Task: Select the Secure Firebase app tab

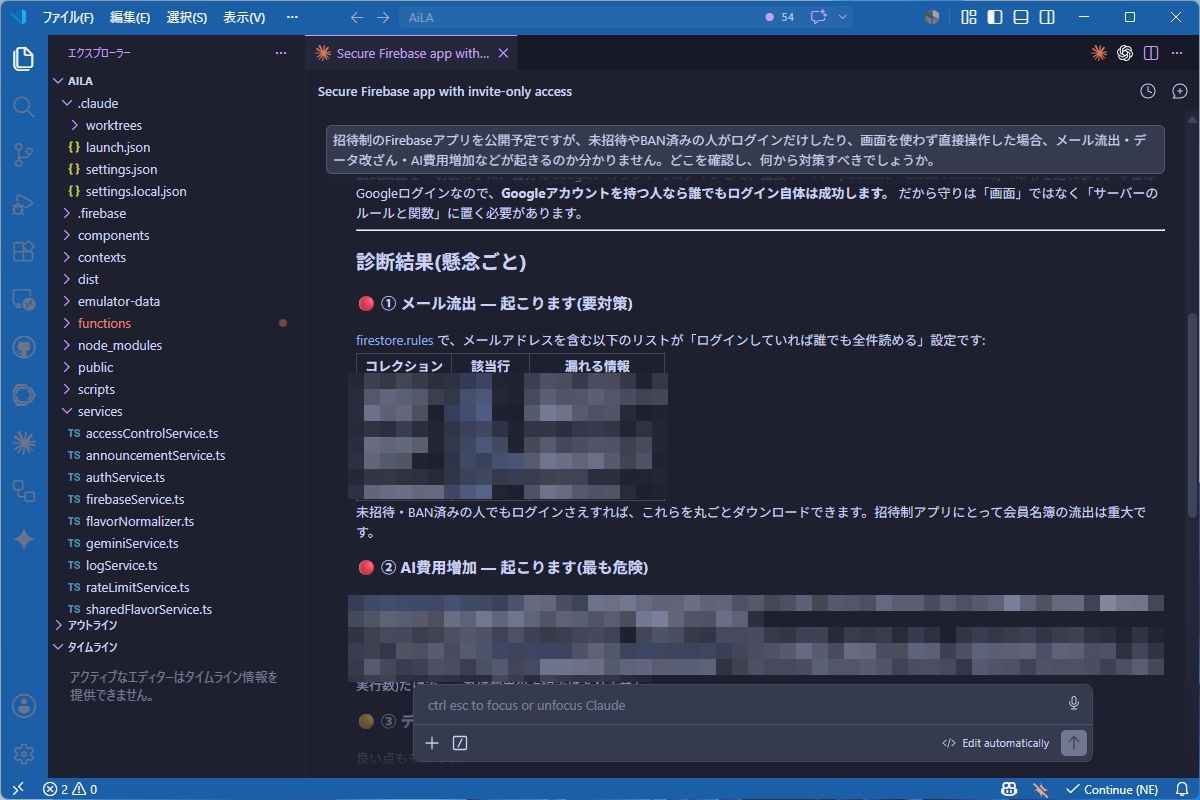Action: [411, 53]
